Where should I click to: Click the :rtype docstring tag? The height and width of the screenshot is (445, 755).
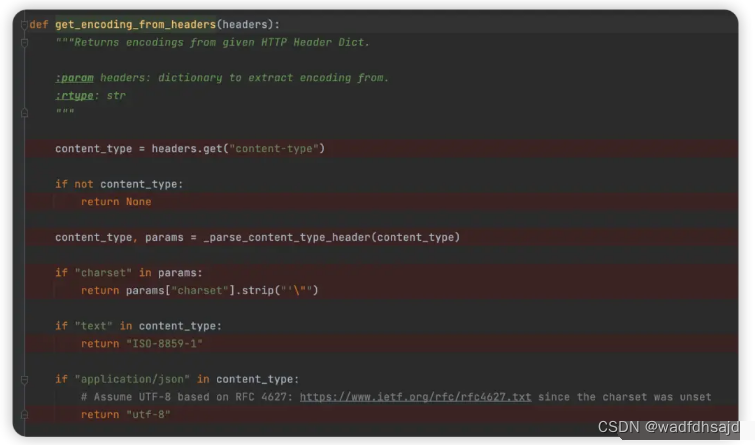(x=74, y=96)
